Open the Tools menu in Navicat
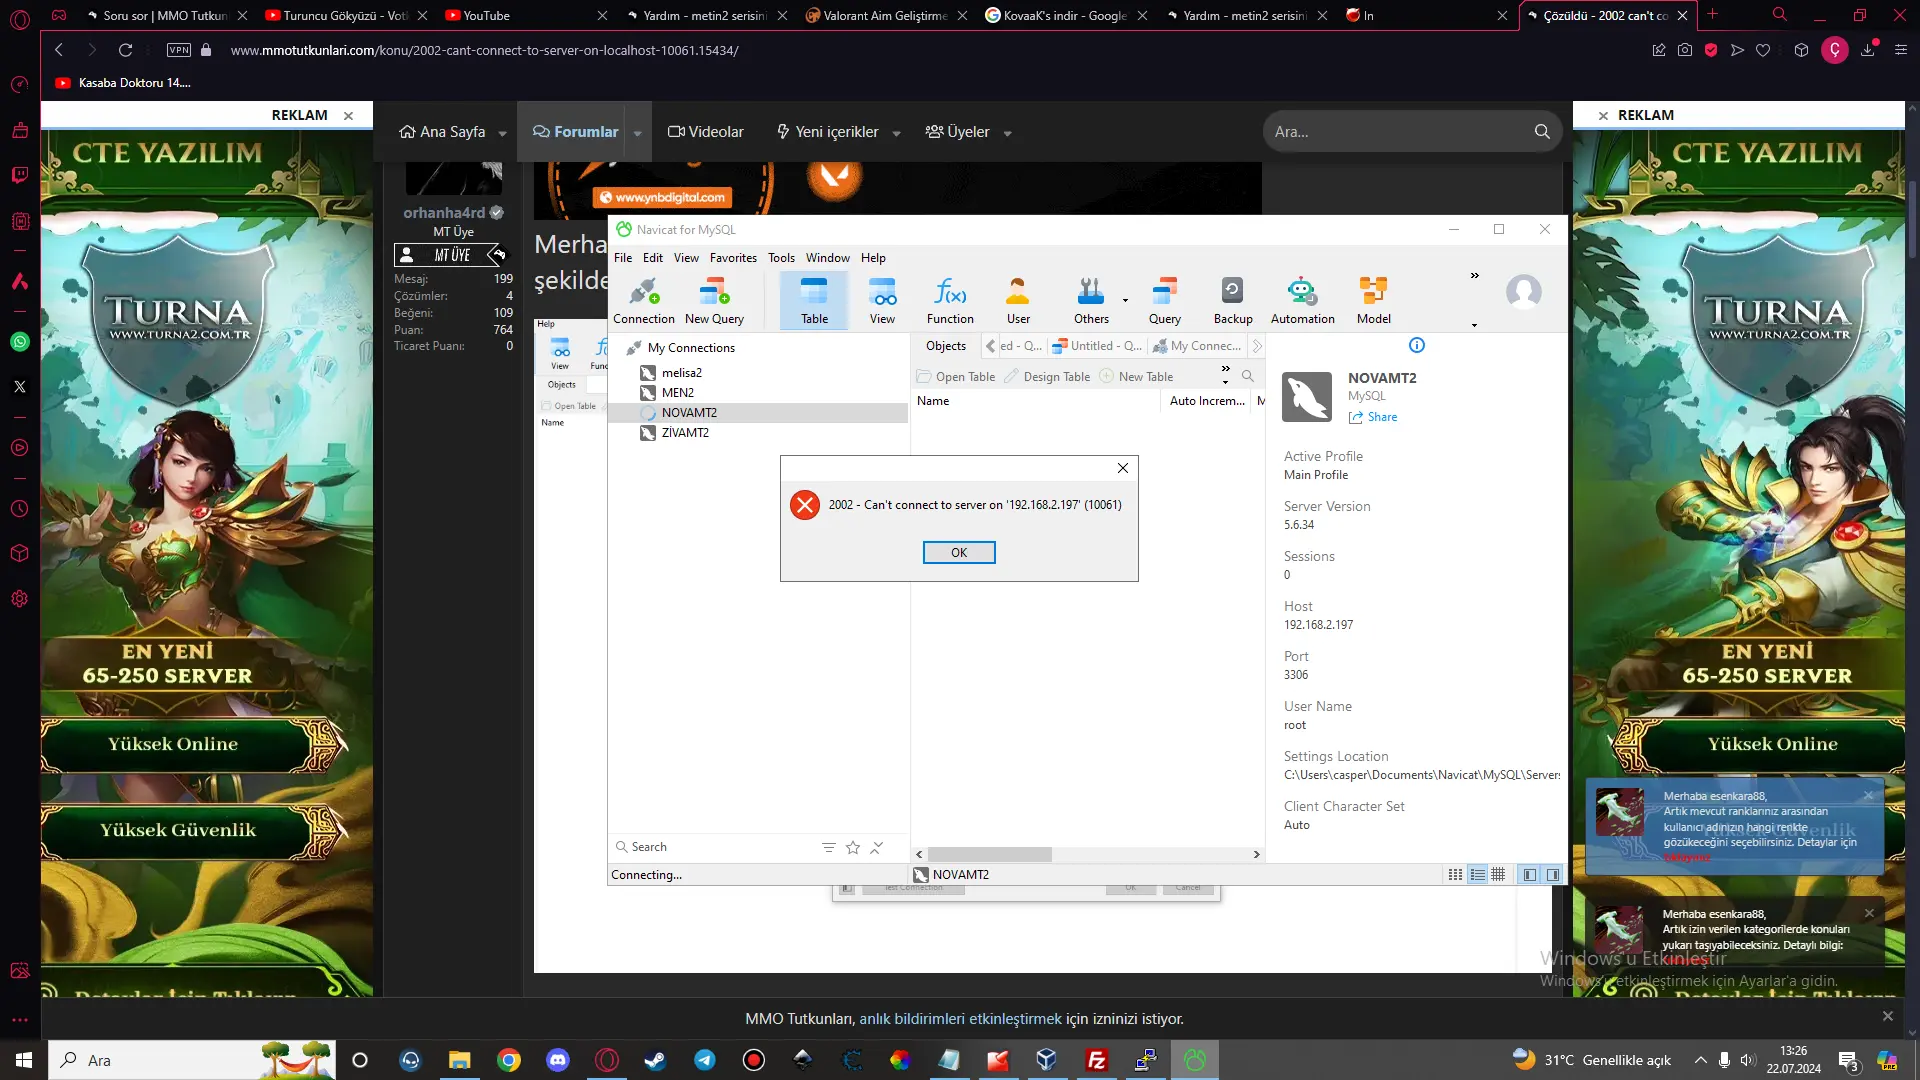Viewport: 1920px width, 1080px height. click(x=781, y=257)
